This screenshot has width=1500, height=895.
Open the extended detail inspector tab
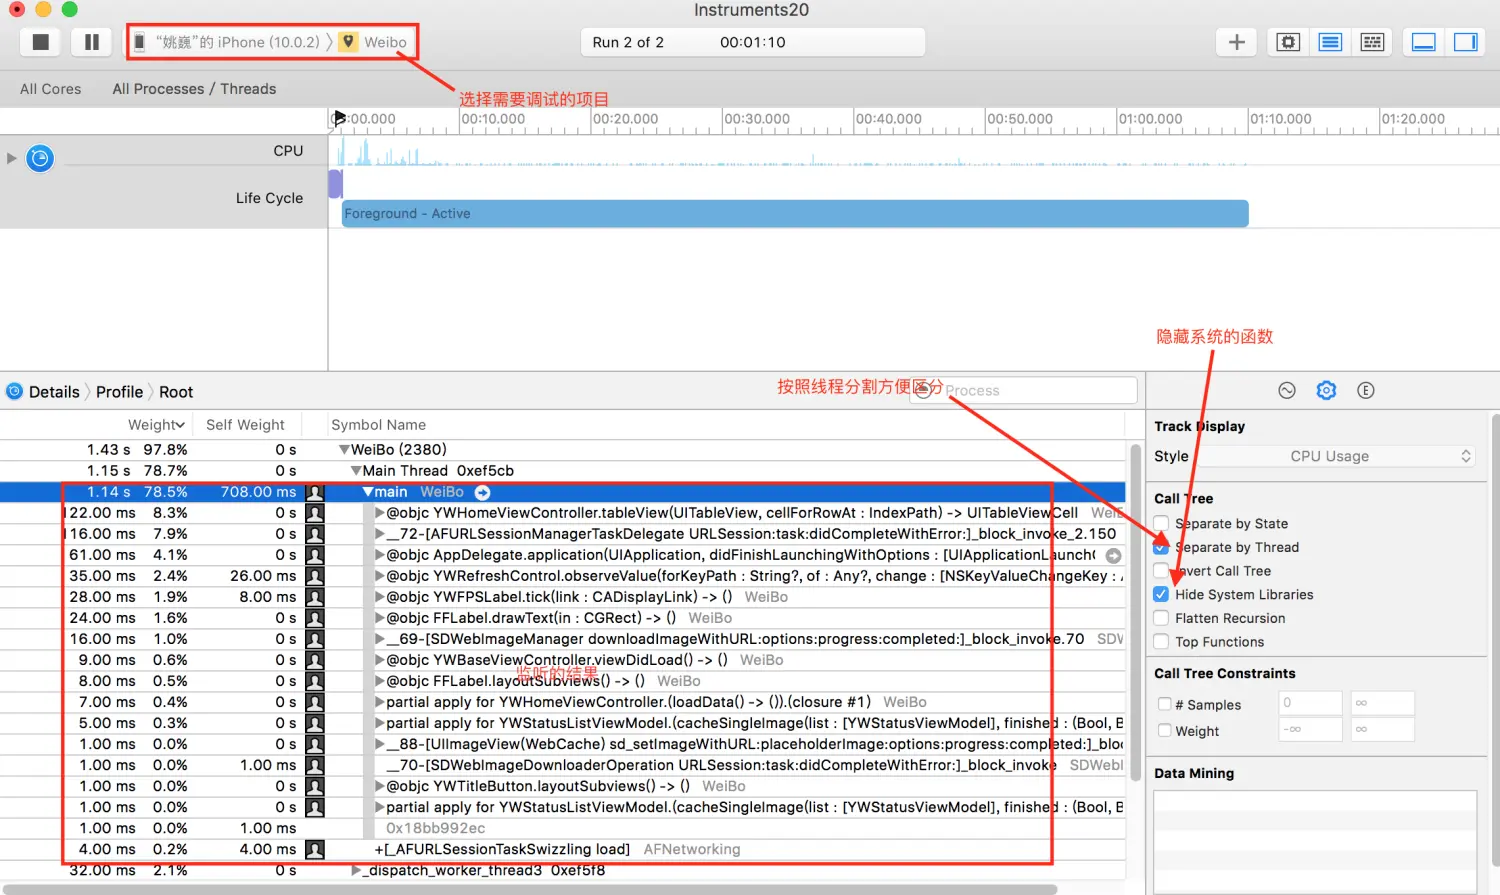point(1366,390)
